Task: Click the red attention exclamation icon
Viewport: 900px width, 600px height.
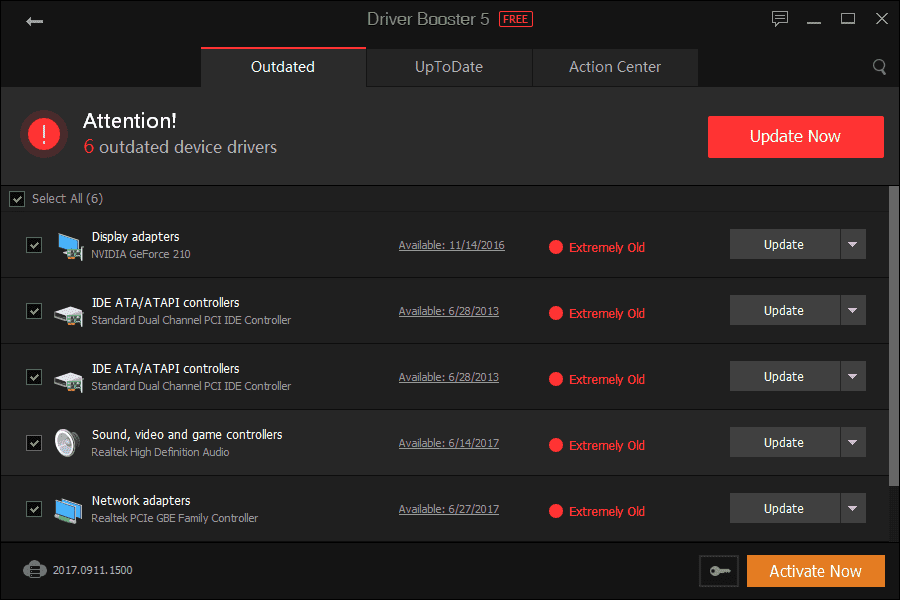Action: tap(43, 133)
